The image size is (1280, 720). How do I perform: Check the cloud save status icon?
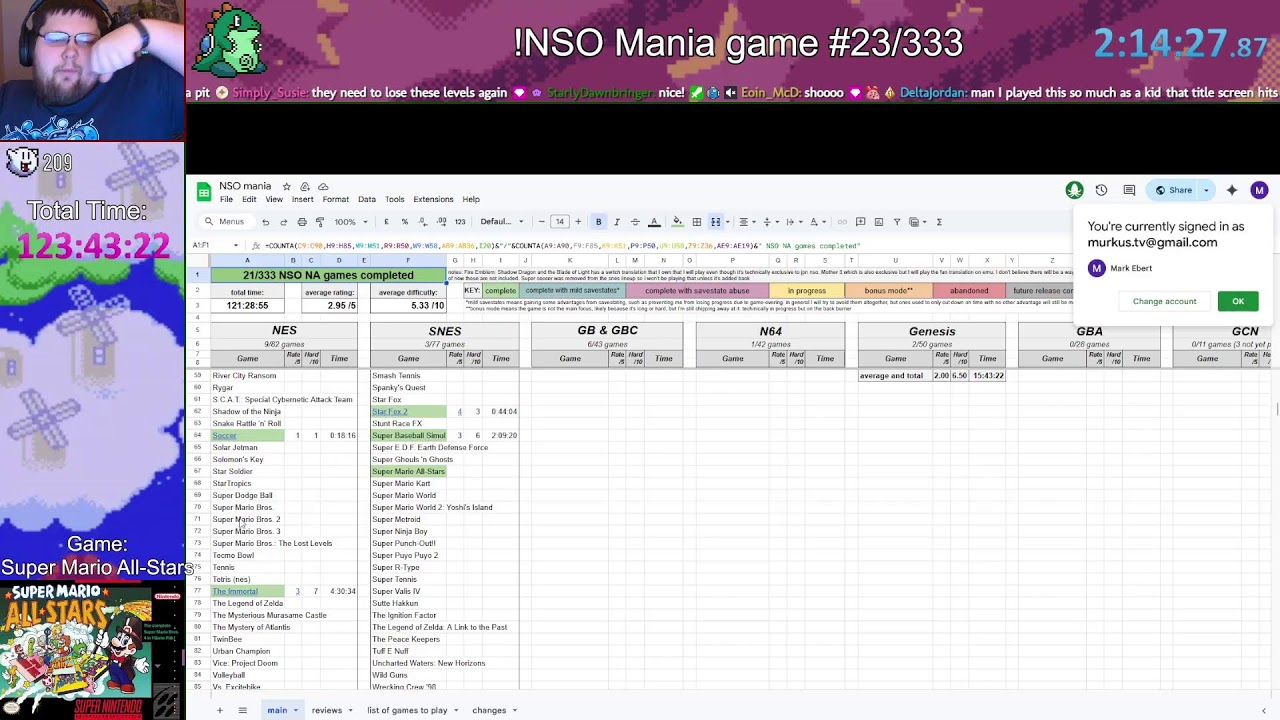323,187
